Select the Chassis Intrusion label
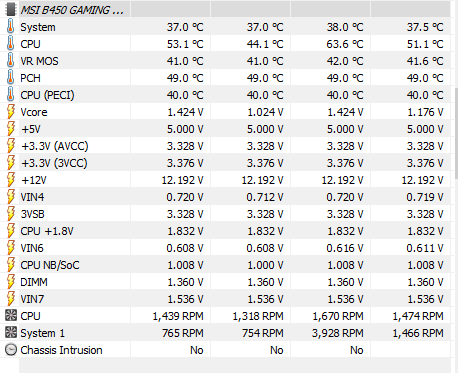This screenshot has width=458, height=373. coord(61,350)
